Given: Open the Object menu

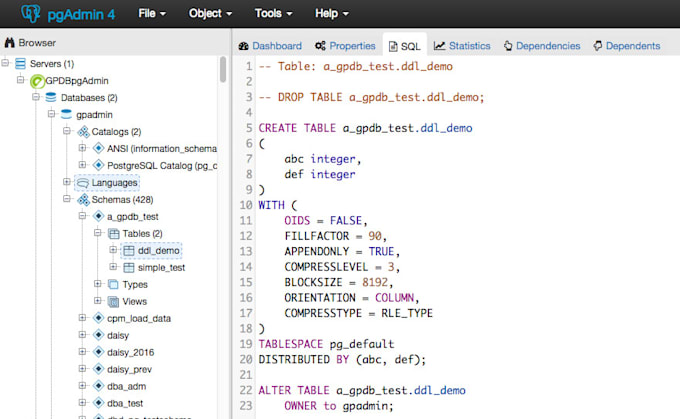Looking at the screenshot, I should pos(209,14).
